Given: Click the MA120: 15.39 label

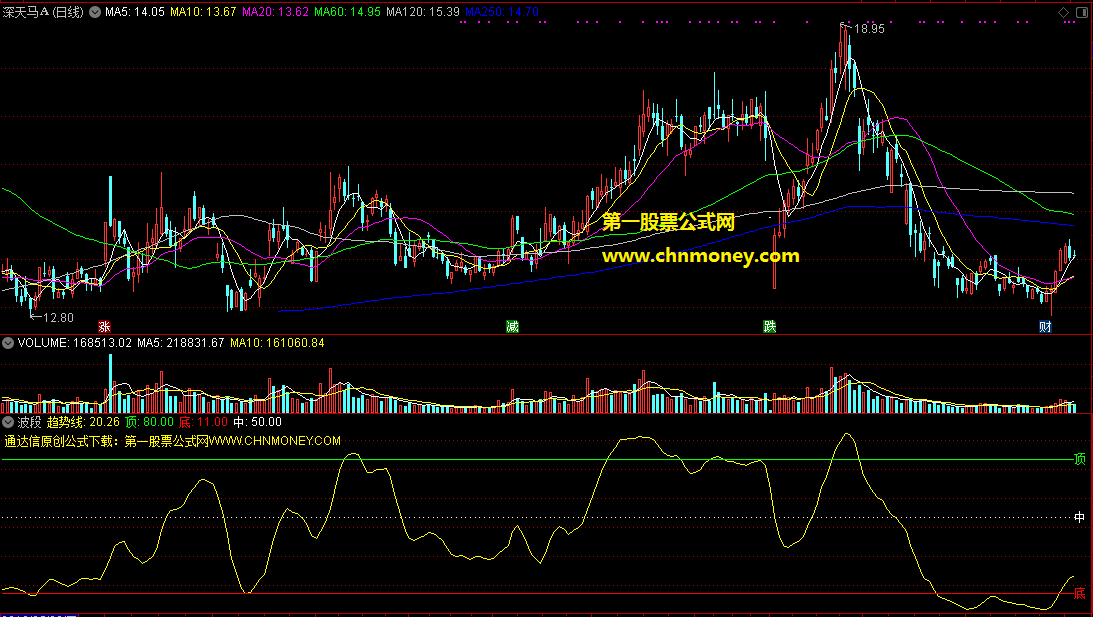Looking at the screenshot, I should tap(422, 12).
